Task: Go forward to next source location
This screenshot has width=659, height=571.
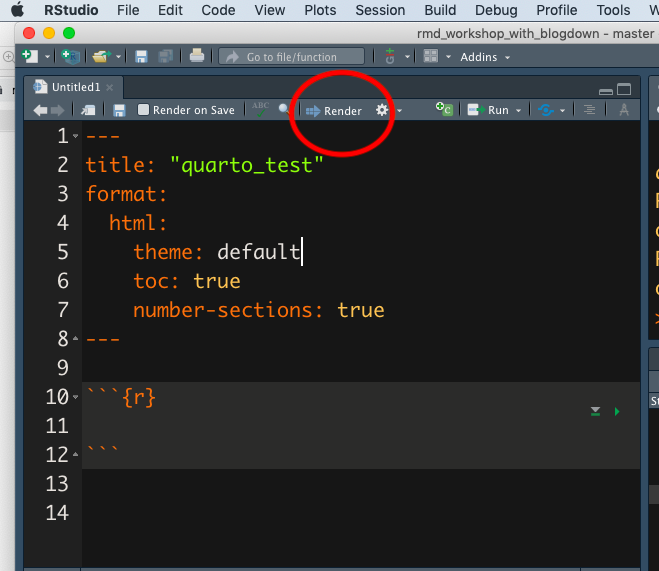Action: 58,111
